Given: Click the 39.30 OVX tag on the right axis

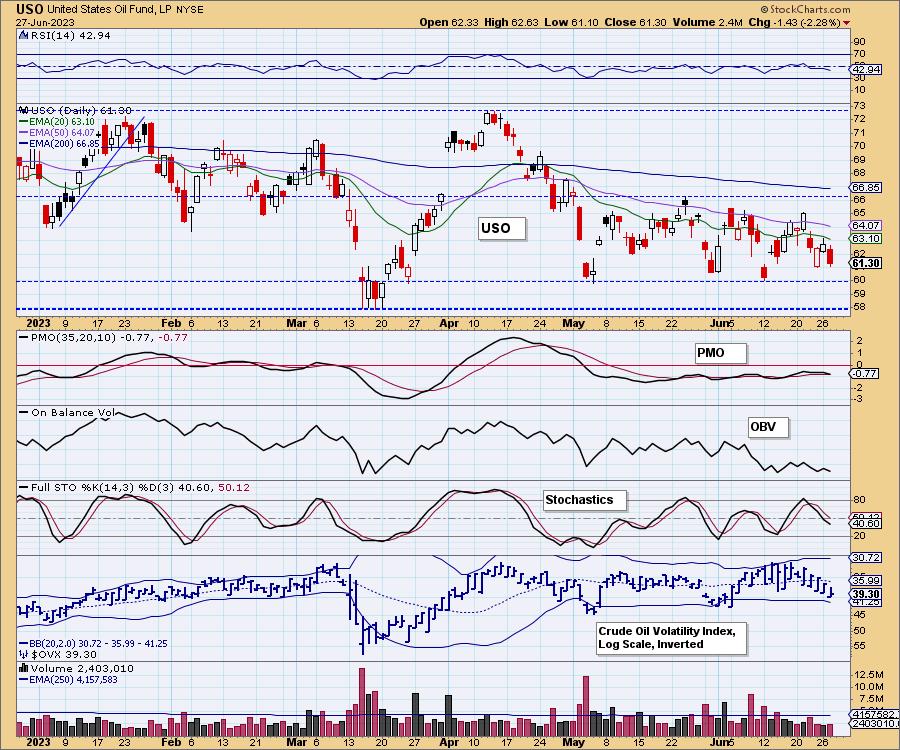Looking at the screenshot, I should coord(866,594).
